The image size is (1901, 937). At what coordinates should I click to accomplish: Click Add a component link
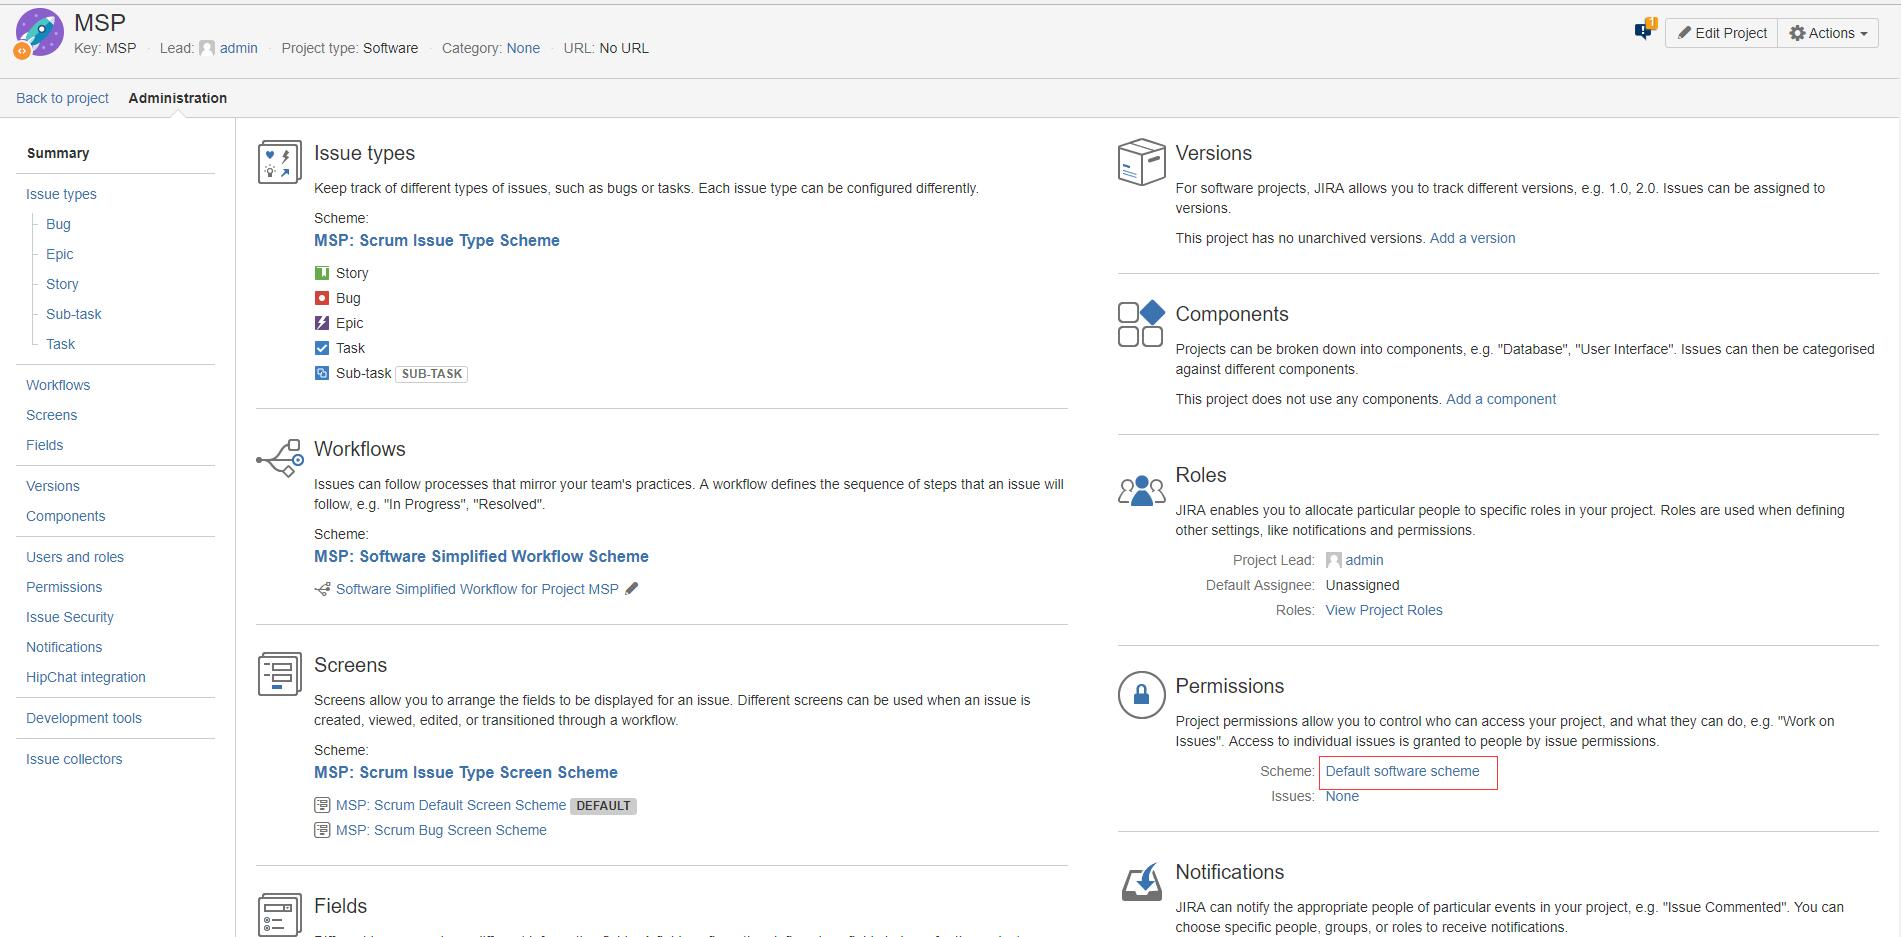point(1501,399)
